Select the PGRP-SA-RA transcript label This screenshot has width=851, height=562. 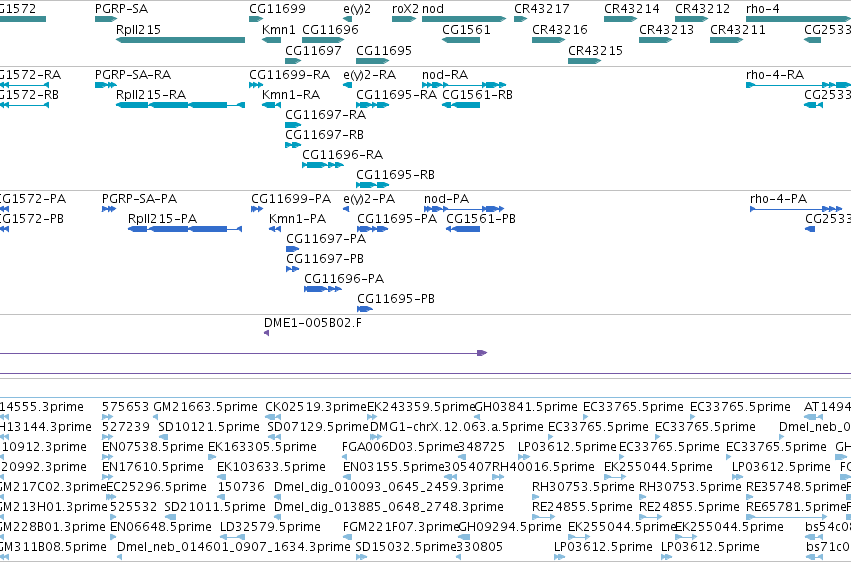[x=132, y=74]
